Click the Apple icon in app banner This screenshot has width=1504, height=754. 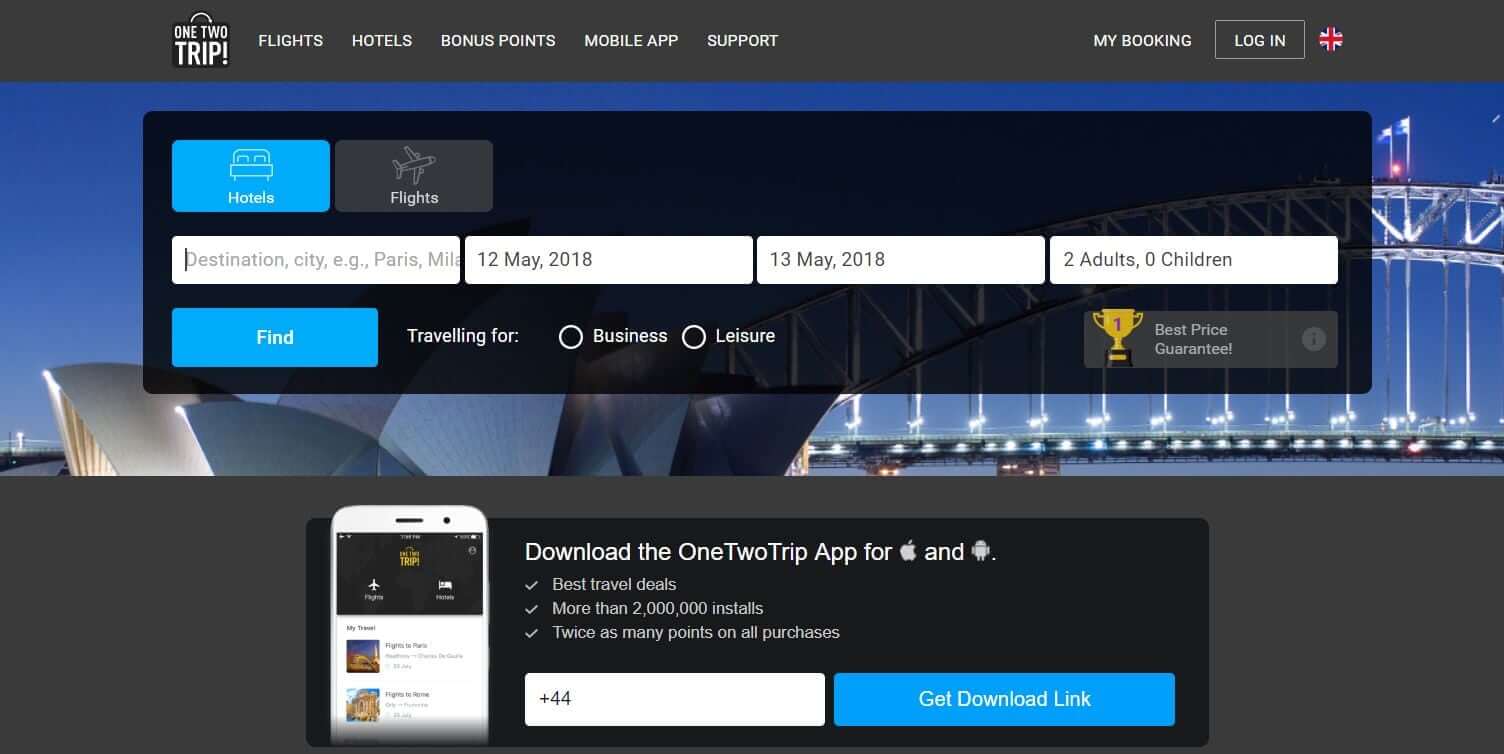(908, 550)
